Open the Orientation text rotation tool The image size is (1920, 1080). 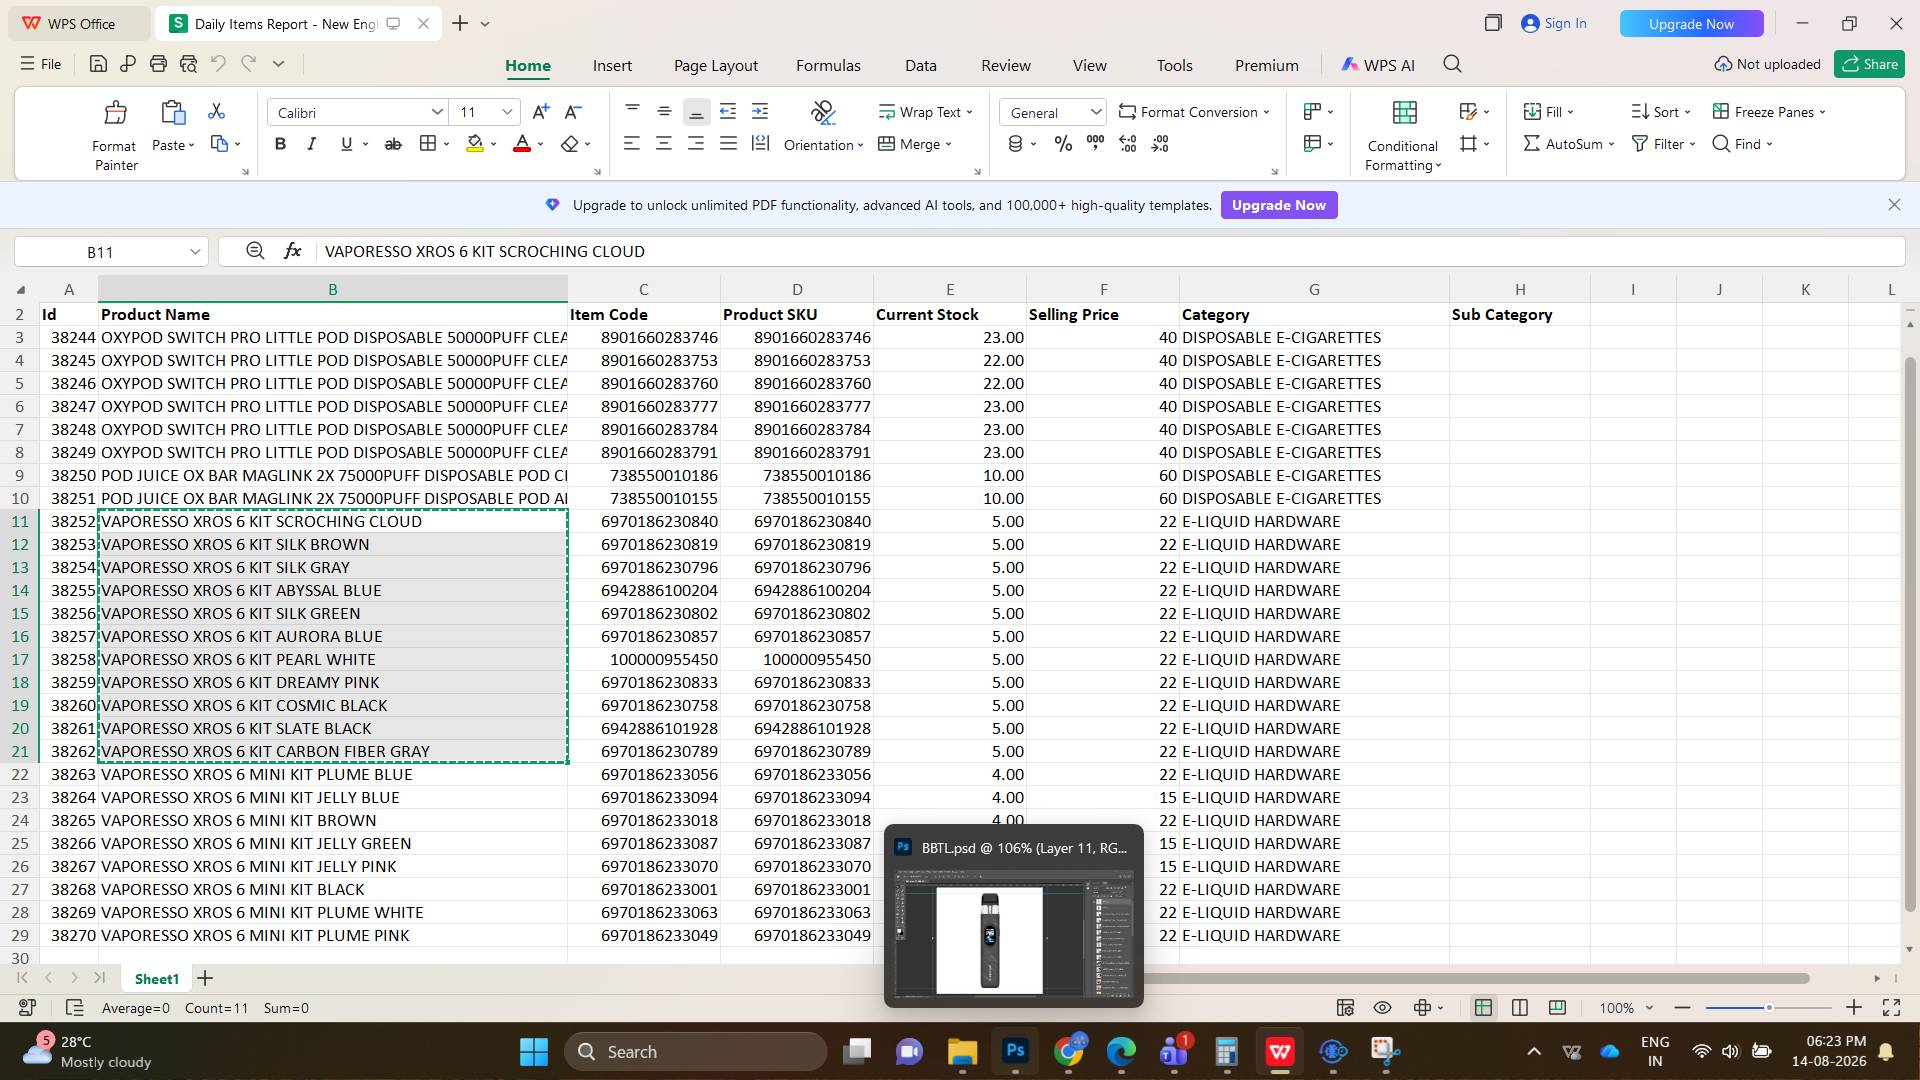(x=823, y=128)
